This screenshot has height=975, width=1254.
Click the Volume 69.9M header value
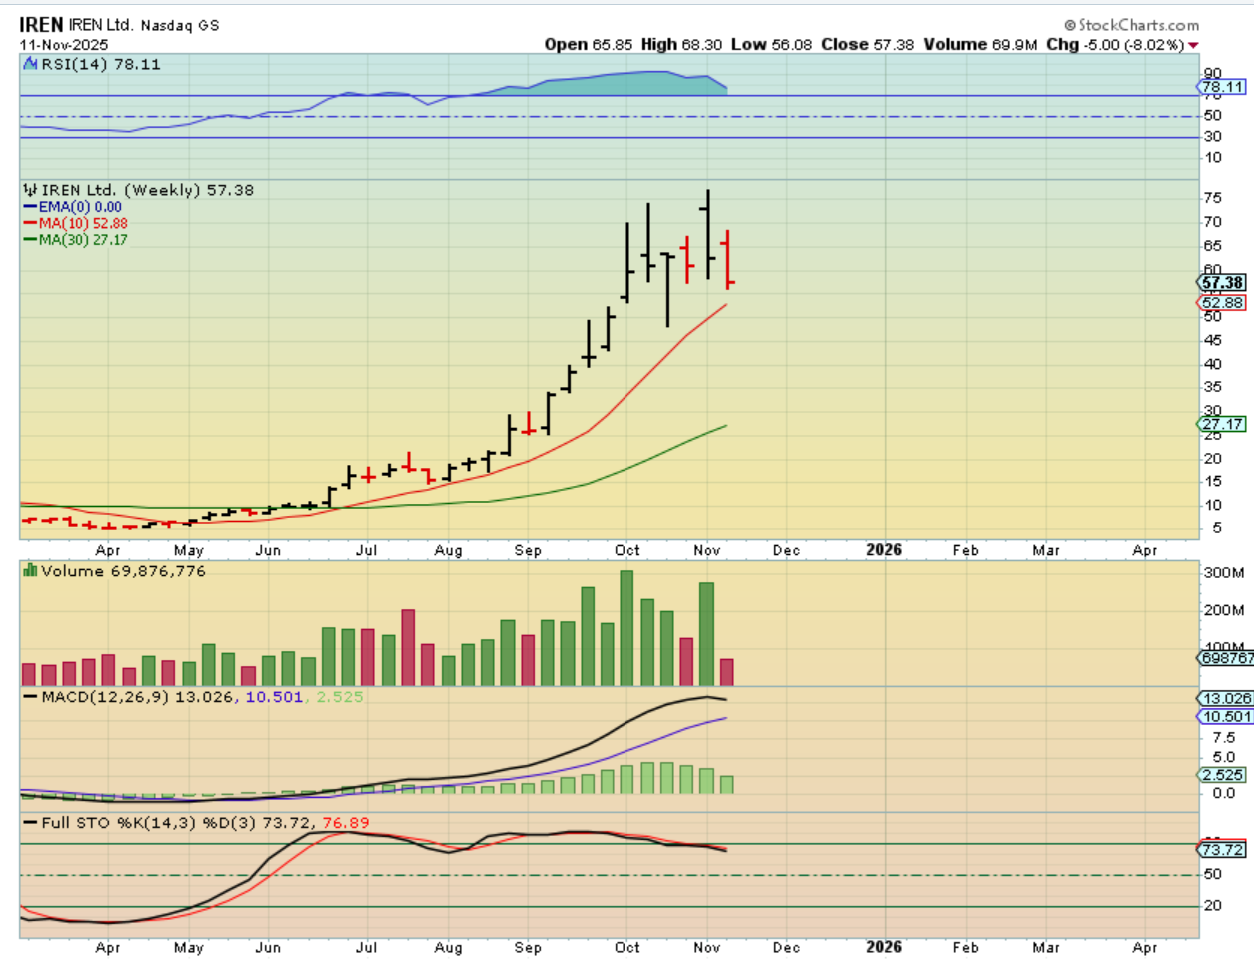980,45
